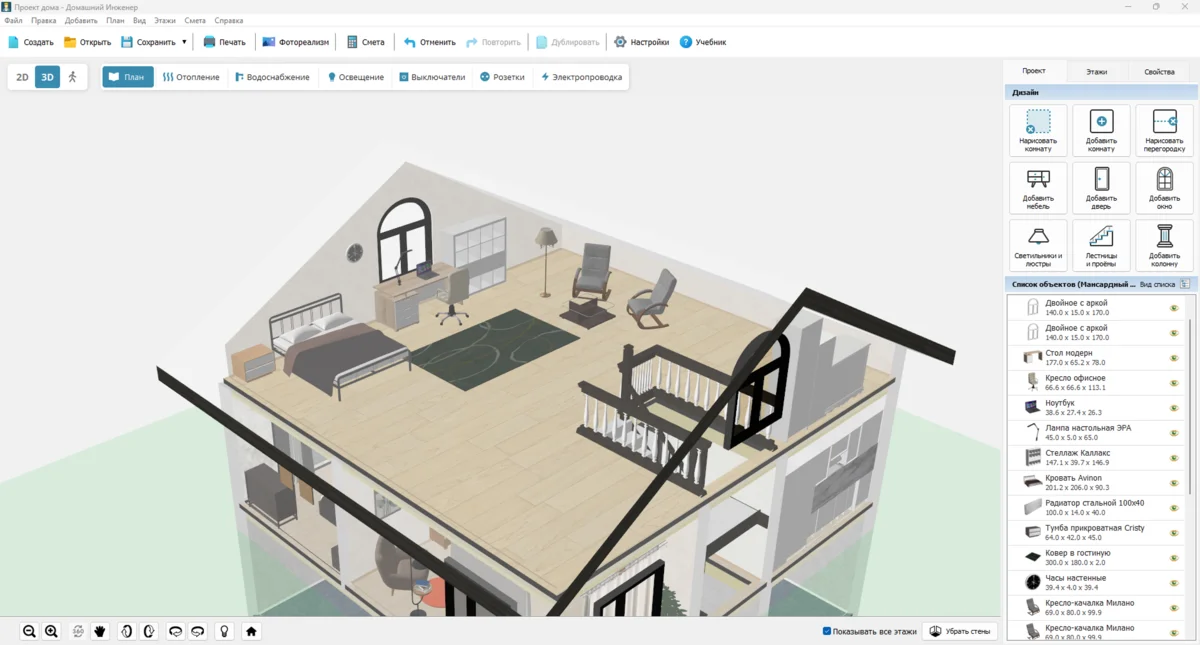Choose Добавить окно window tool
Viewport: 1200px width, 645px height.
pos(1164,188)
